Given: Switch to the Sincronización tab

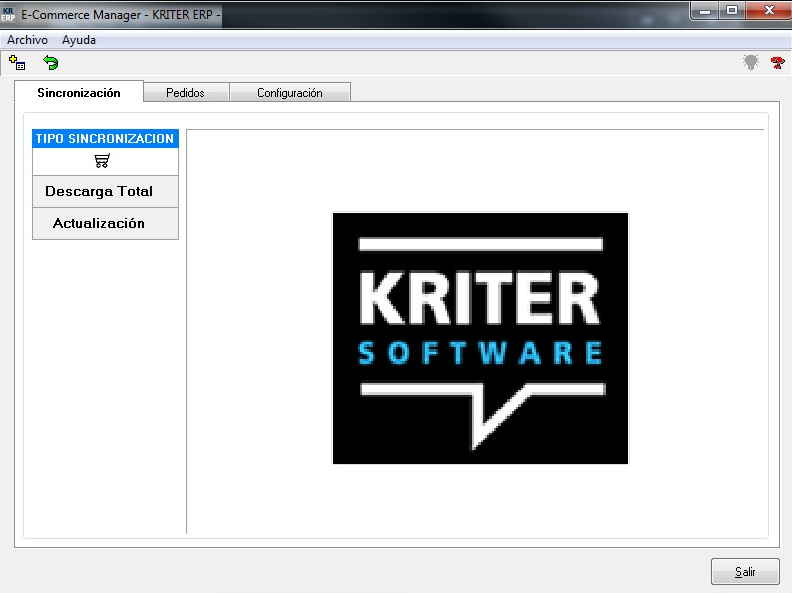Looking at the screenshot, I should [79, 92].
